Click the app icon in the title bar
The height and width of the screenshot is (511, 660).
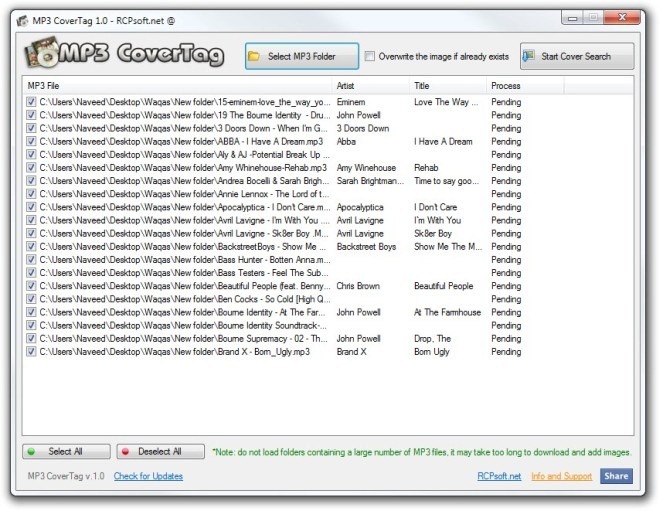(x=22, y=21)
